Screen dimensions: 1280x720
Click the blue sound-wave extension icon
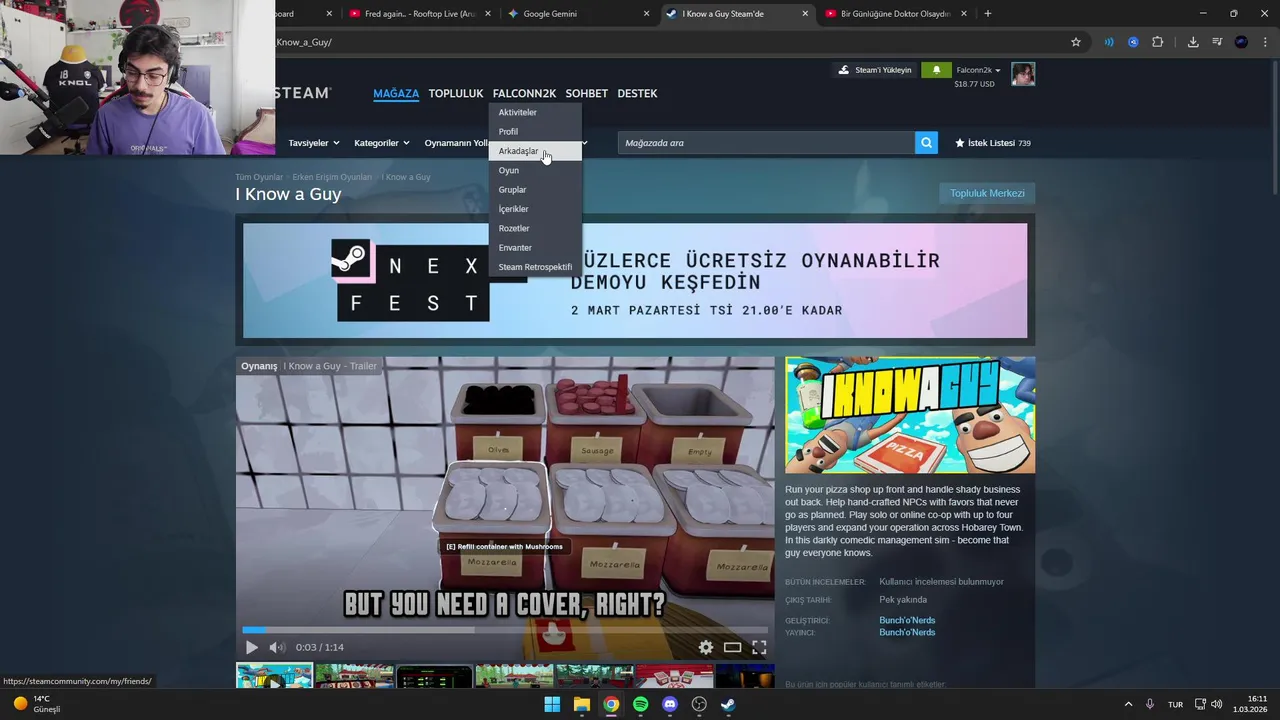(x=1109, y=42)
